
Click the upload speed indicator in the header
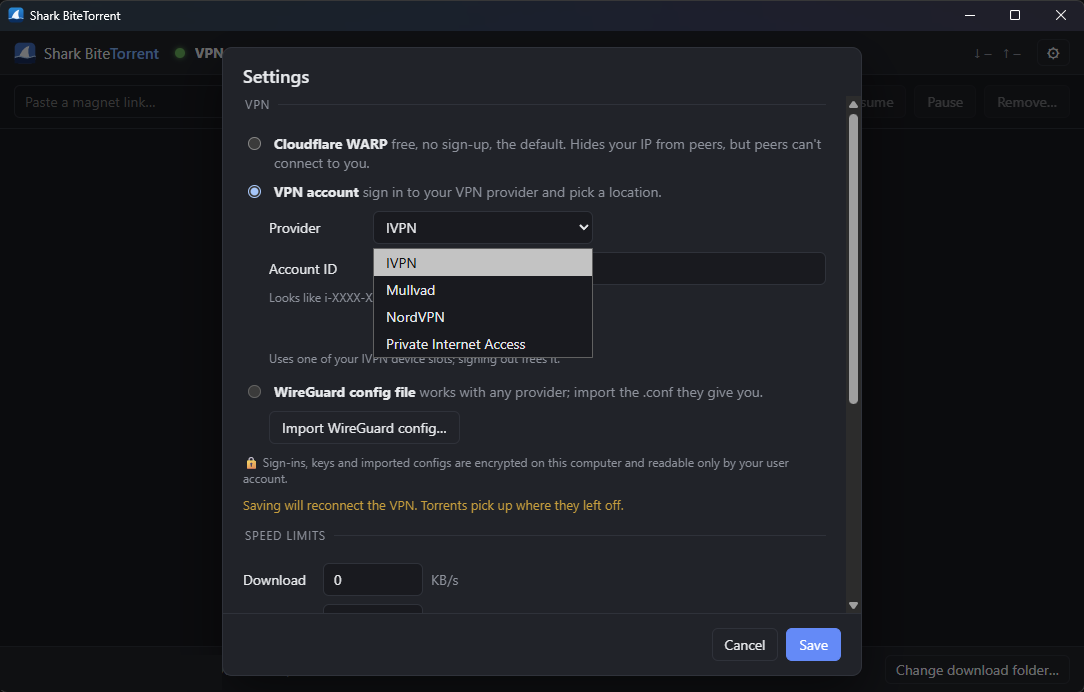(1011, 53)
